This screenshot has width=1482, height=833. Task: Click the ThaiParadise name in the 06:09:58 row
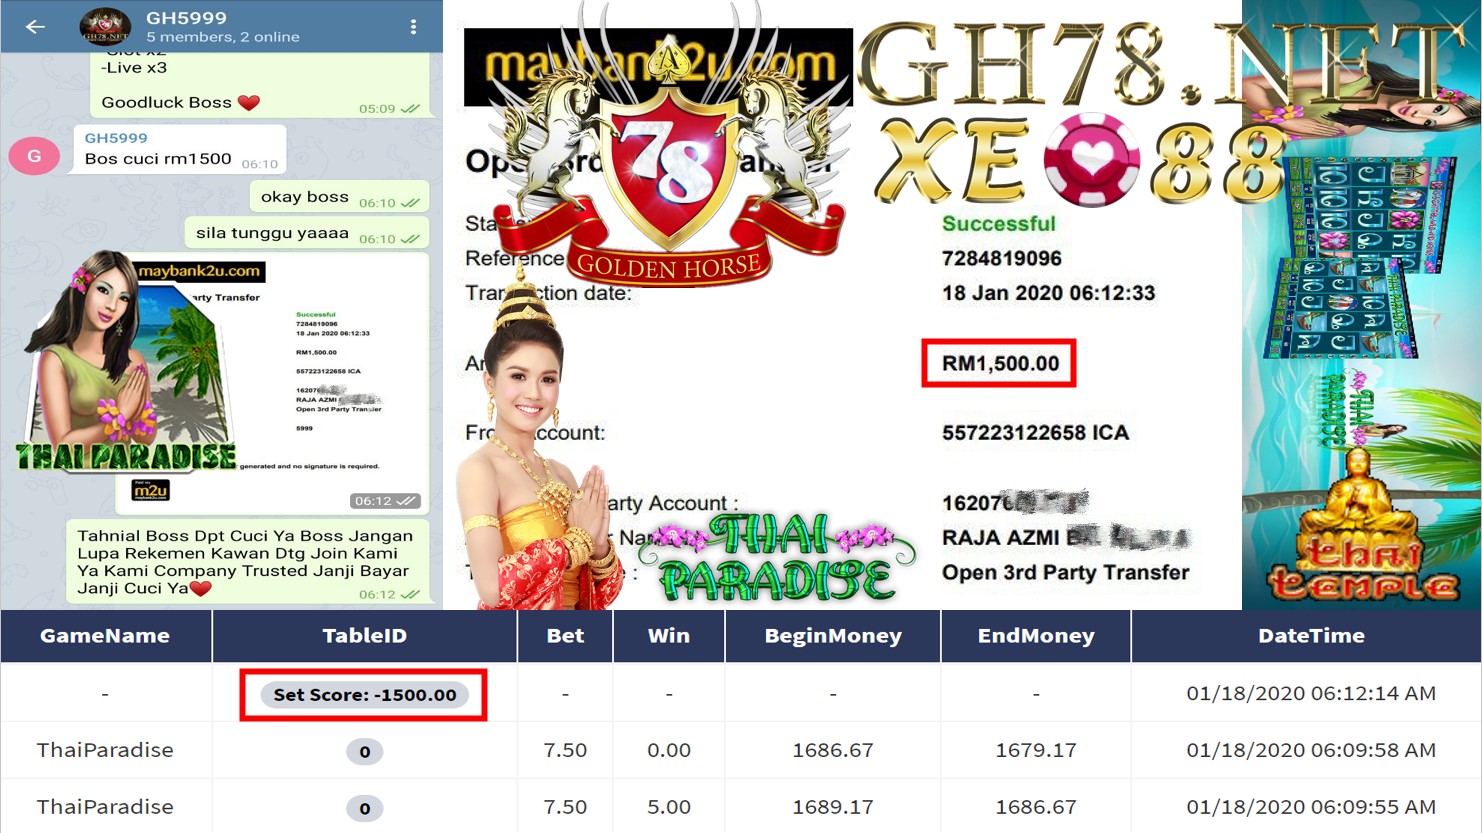(105, 750)
